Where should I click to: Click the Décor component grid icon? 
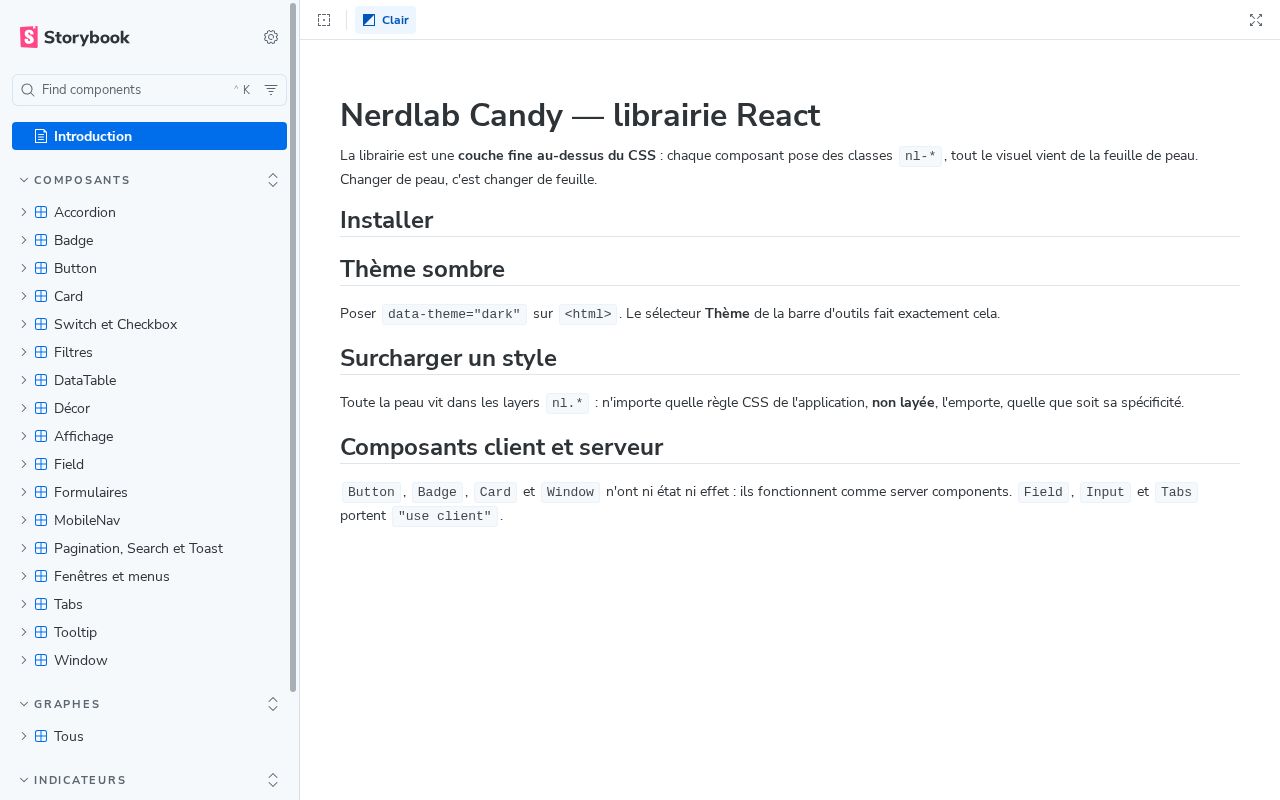(x=41, y=408)
